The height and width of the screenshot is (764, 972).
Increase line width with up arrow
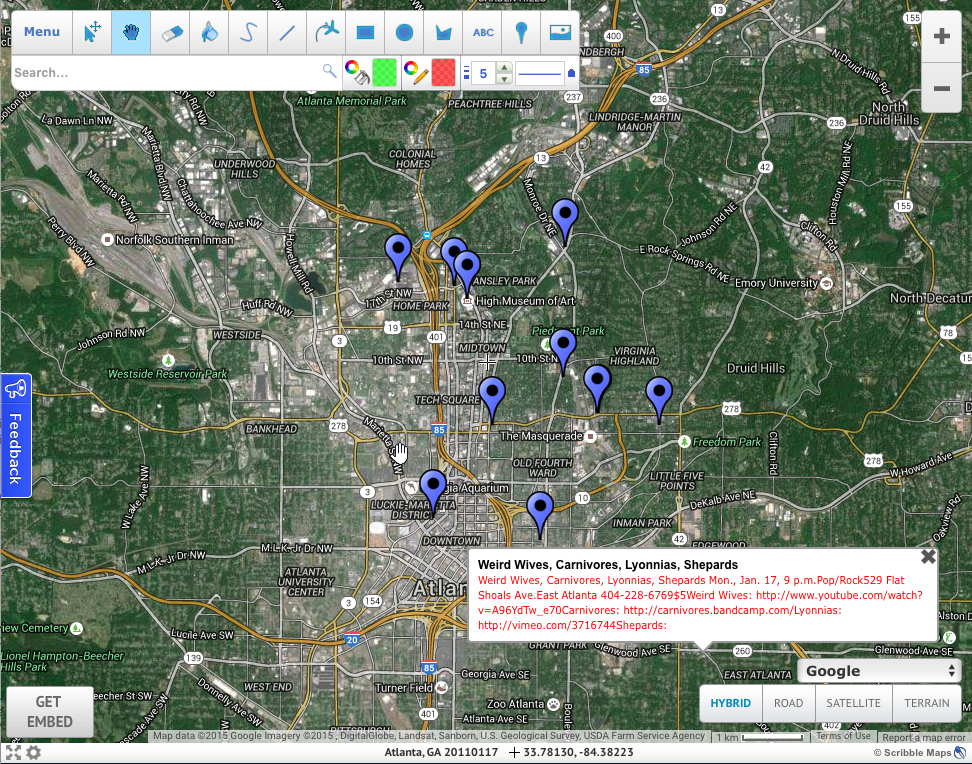pos(505,67)
